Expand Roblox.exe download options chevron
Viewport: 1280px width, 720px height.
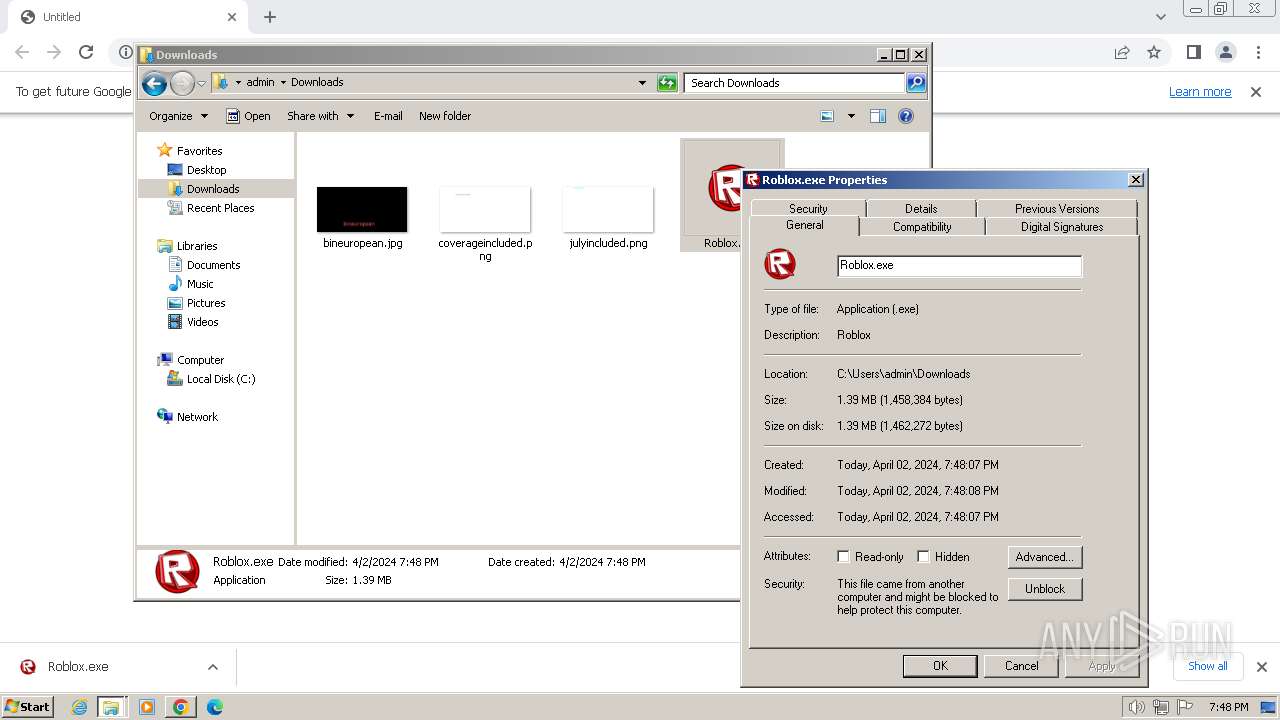(x=212, y=667)
